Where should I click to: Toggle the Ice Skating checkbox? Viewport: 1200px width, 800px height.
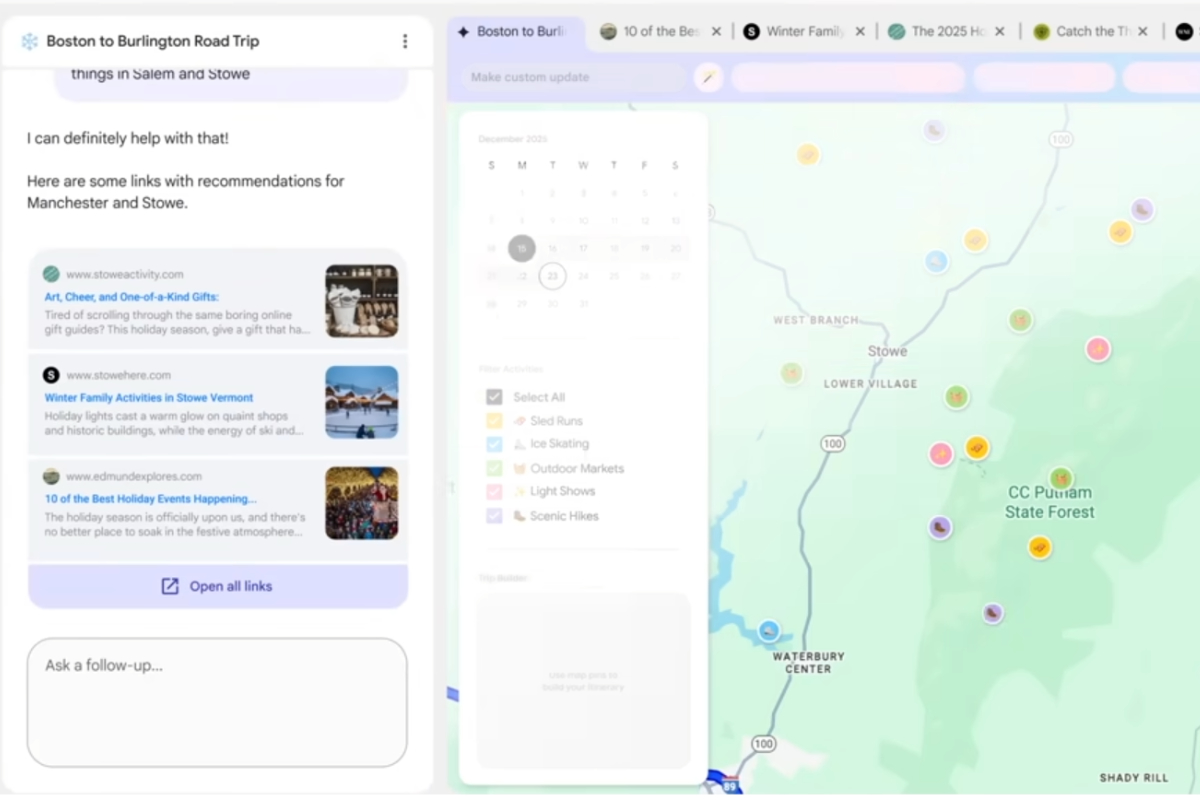pyautogui.click(x=493, y=444)
